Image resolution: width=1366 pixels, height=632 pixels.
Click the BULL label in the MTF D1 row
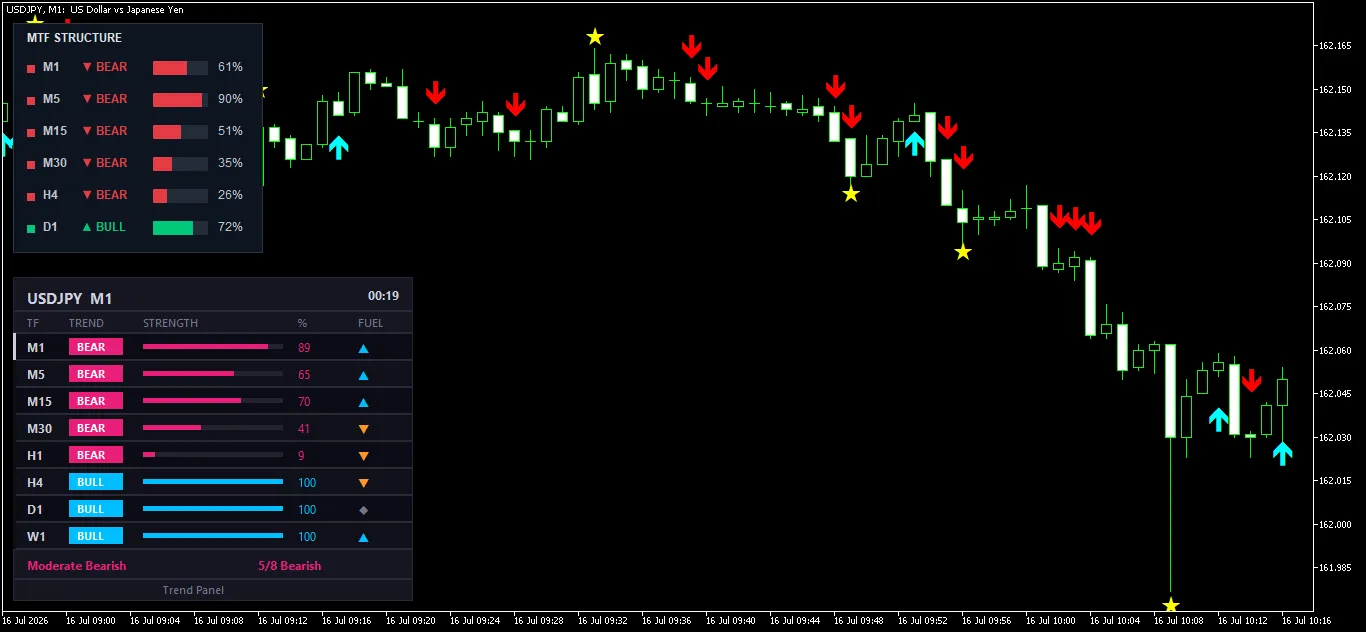(110, 227)
